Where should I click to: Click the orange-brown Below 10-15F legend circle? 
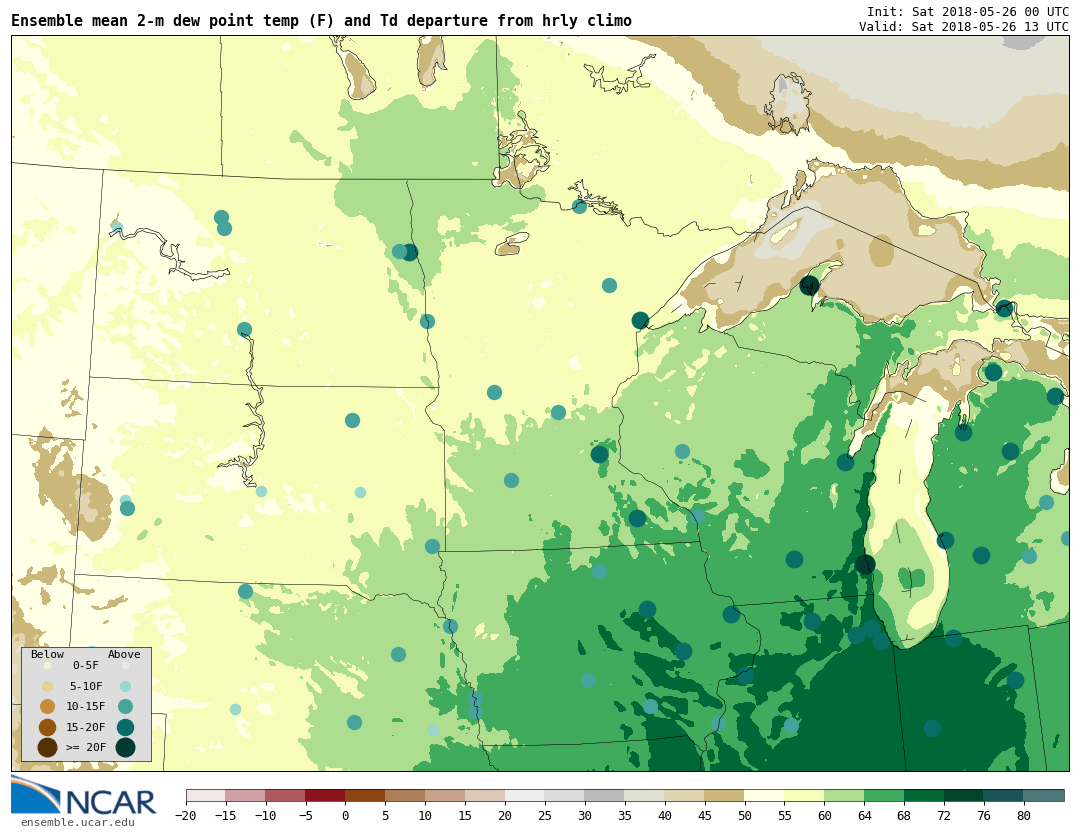point(48,707)
